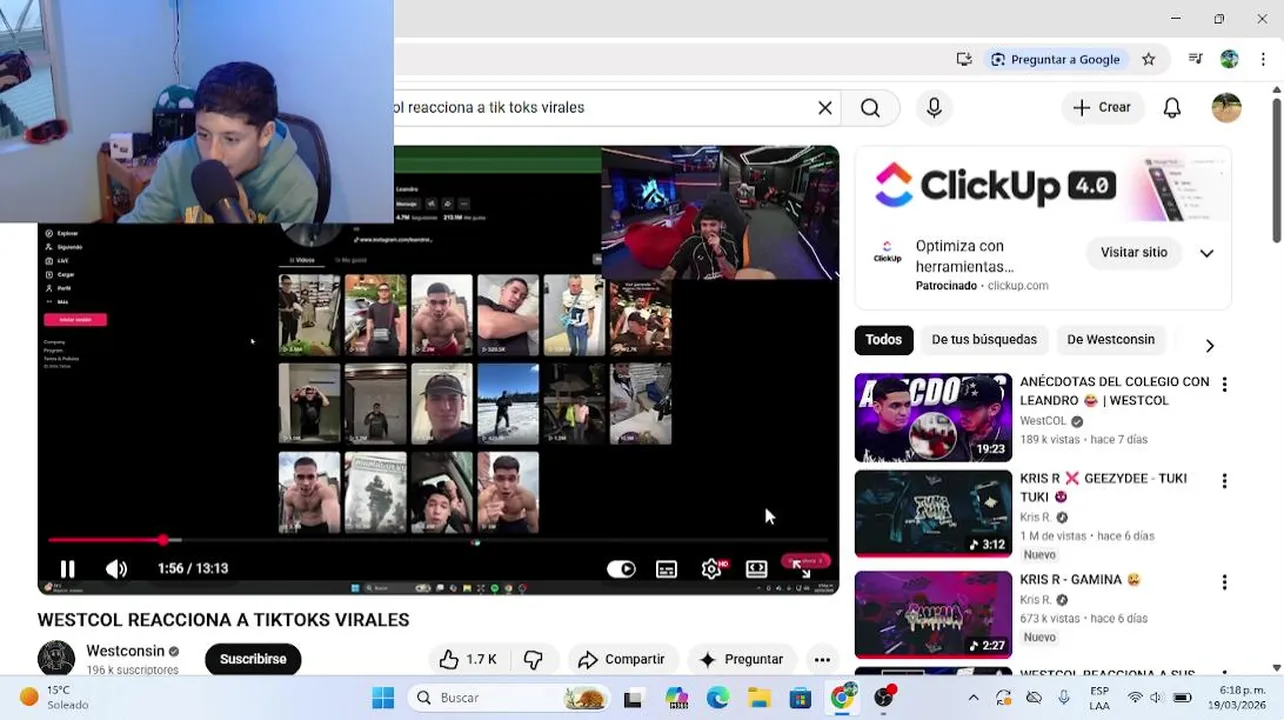Image resolution: width=1284 pixels, height=720 pixels.
Task: Open the network Wi-Fi tray icon
Action: pos(1135,698)
